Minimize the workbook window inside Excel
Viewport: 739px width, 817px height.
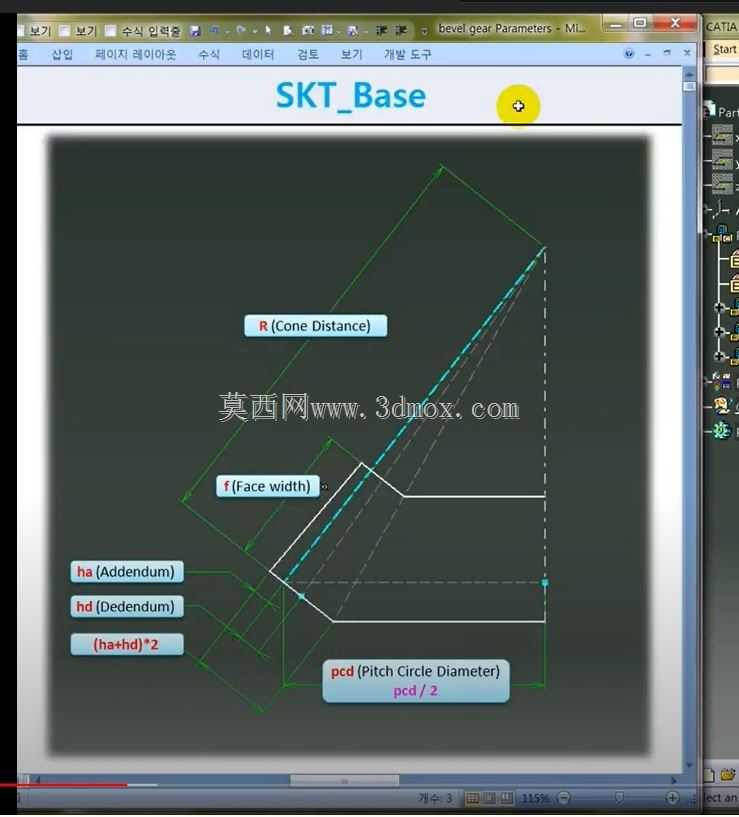pos(648,54)
